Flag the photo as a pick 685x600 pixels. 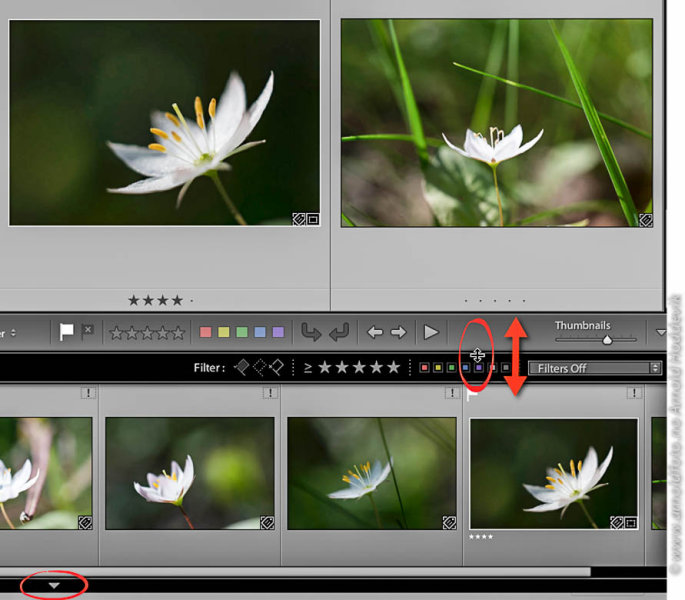[66, 332]
